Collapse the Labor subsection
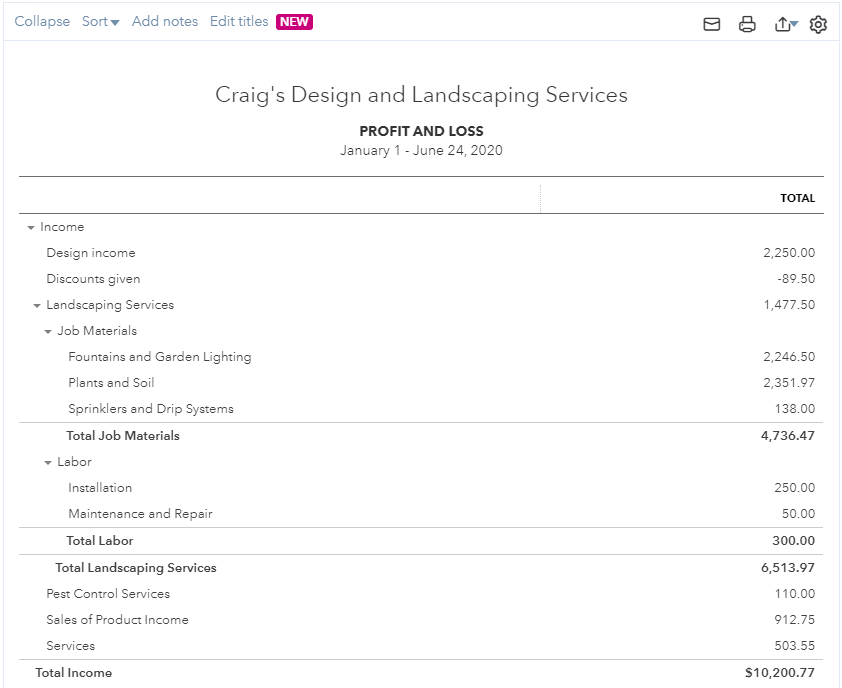842x688 pixels. click(48, 463)
